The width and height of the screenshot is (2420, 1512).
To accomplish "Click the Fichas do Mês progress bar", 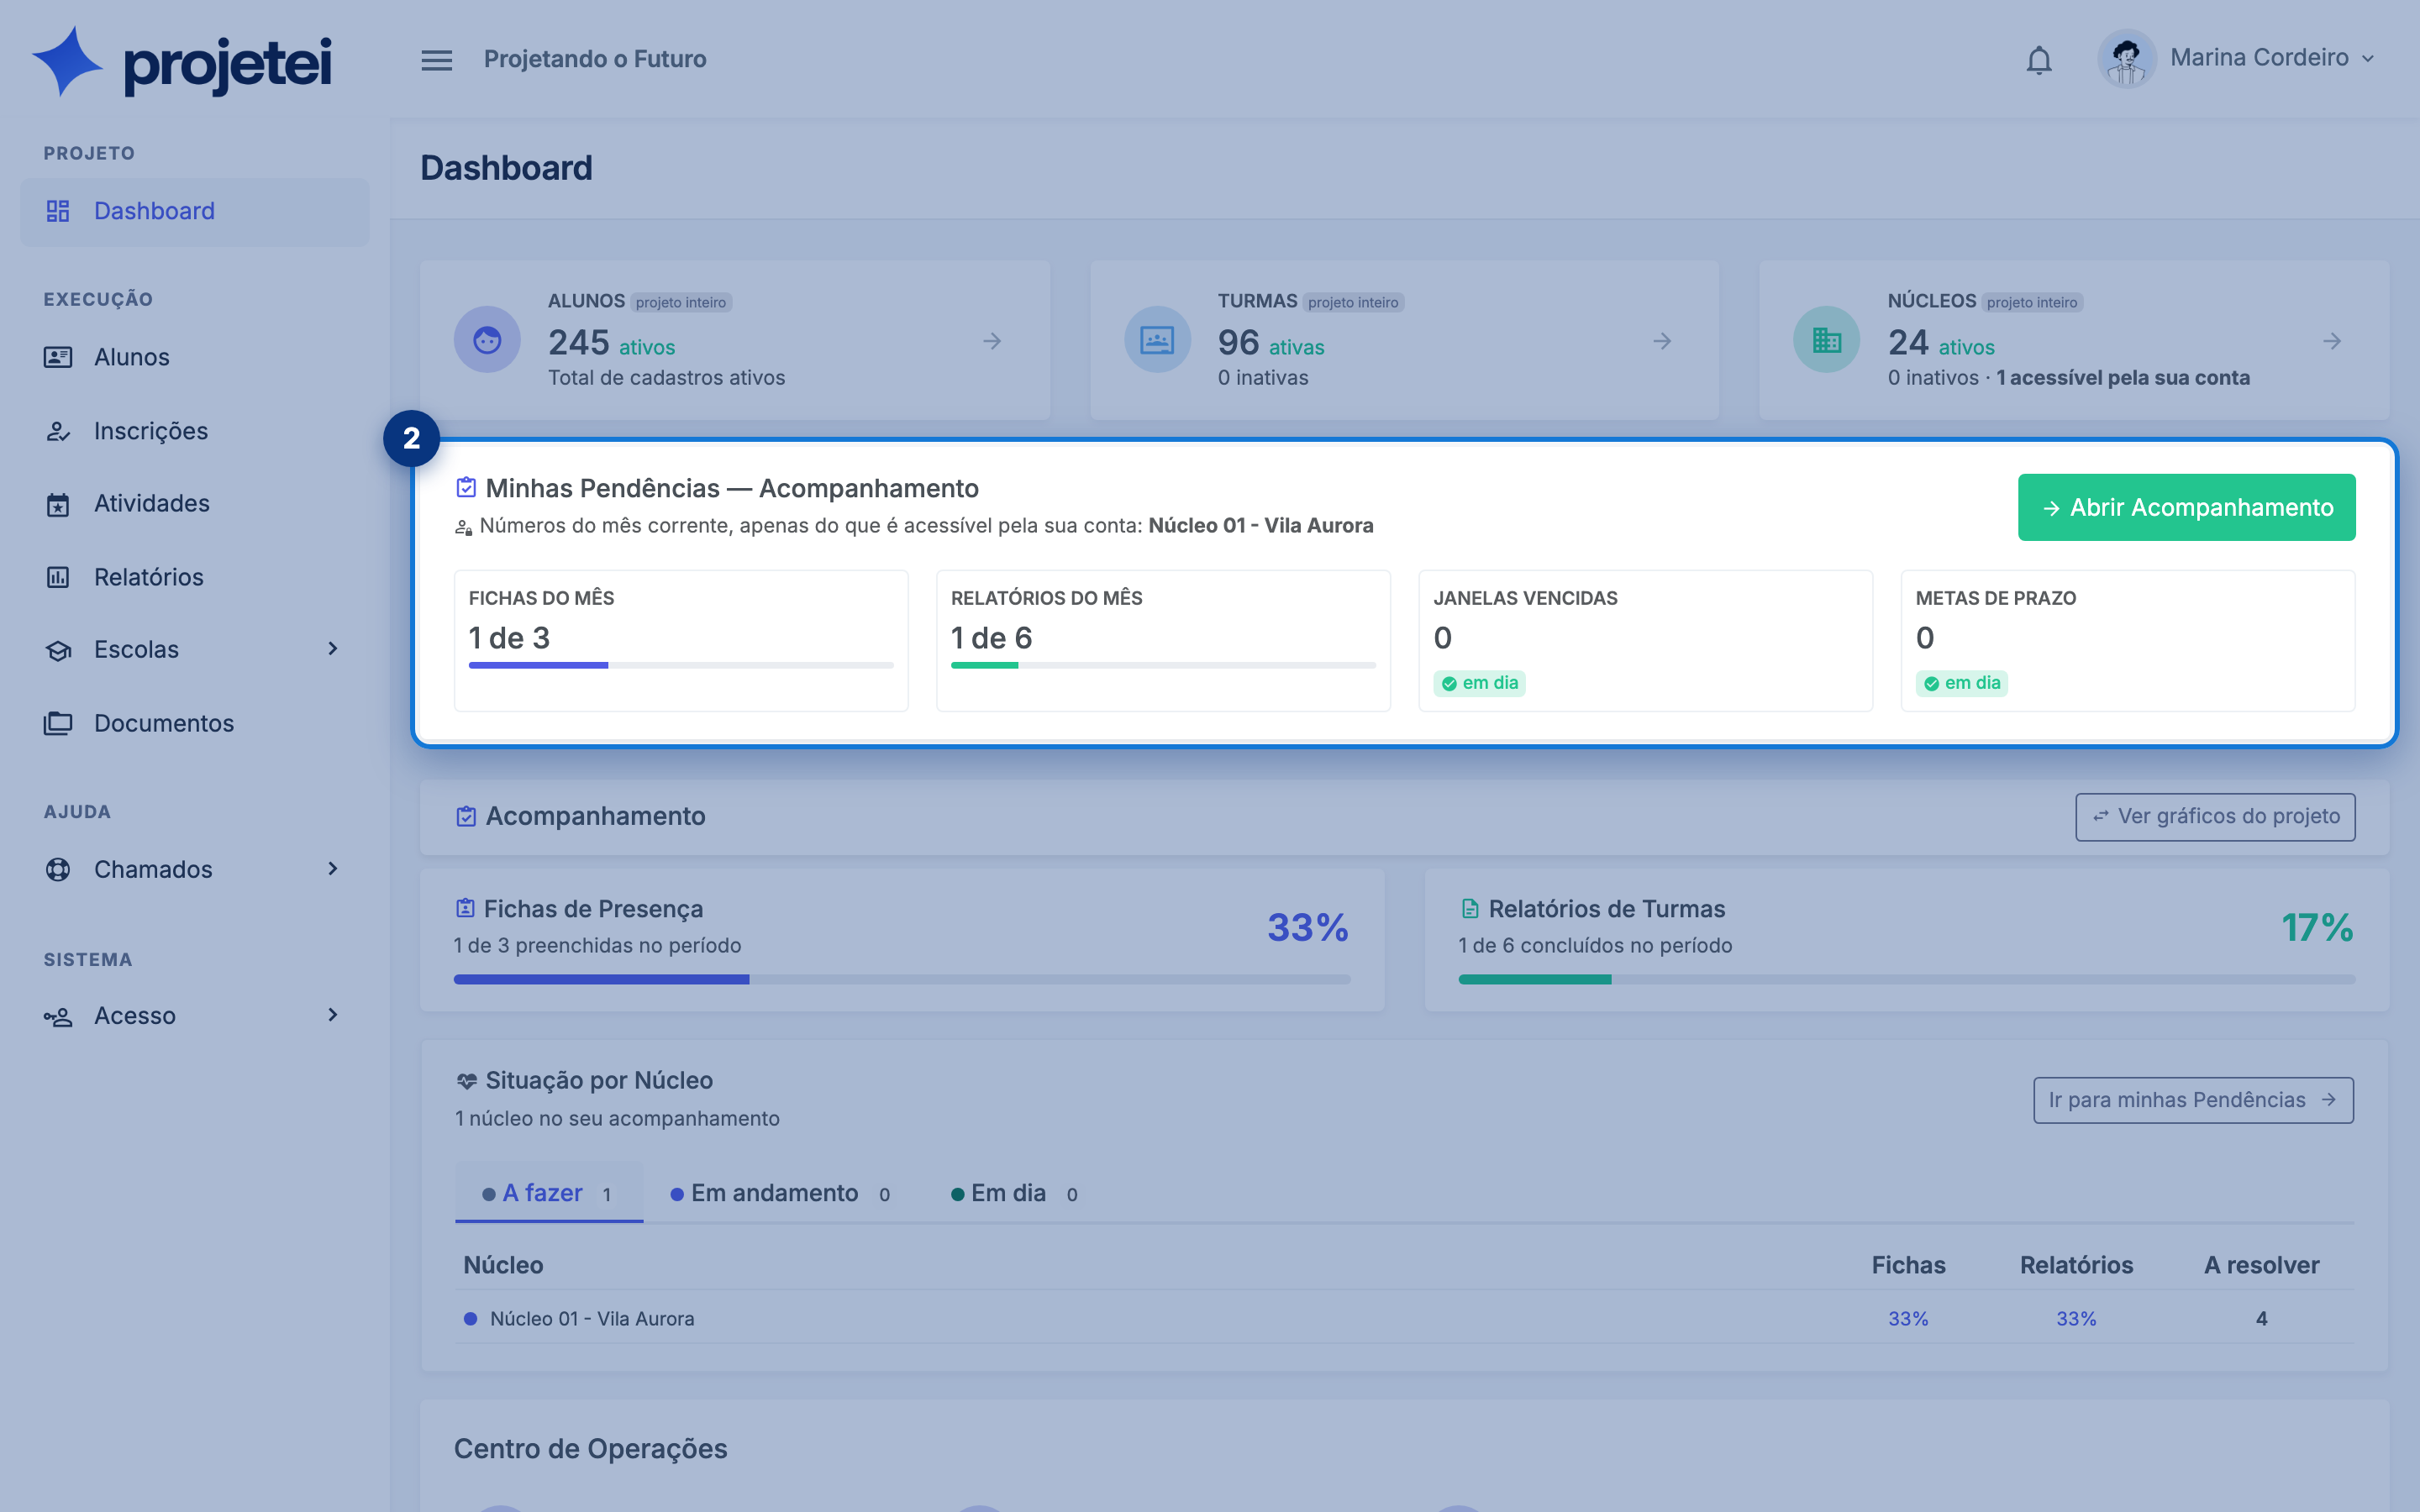I will click(681, 665).
